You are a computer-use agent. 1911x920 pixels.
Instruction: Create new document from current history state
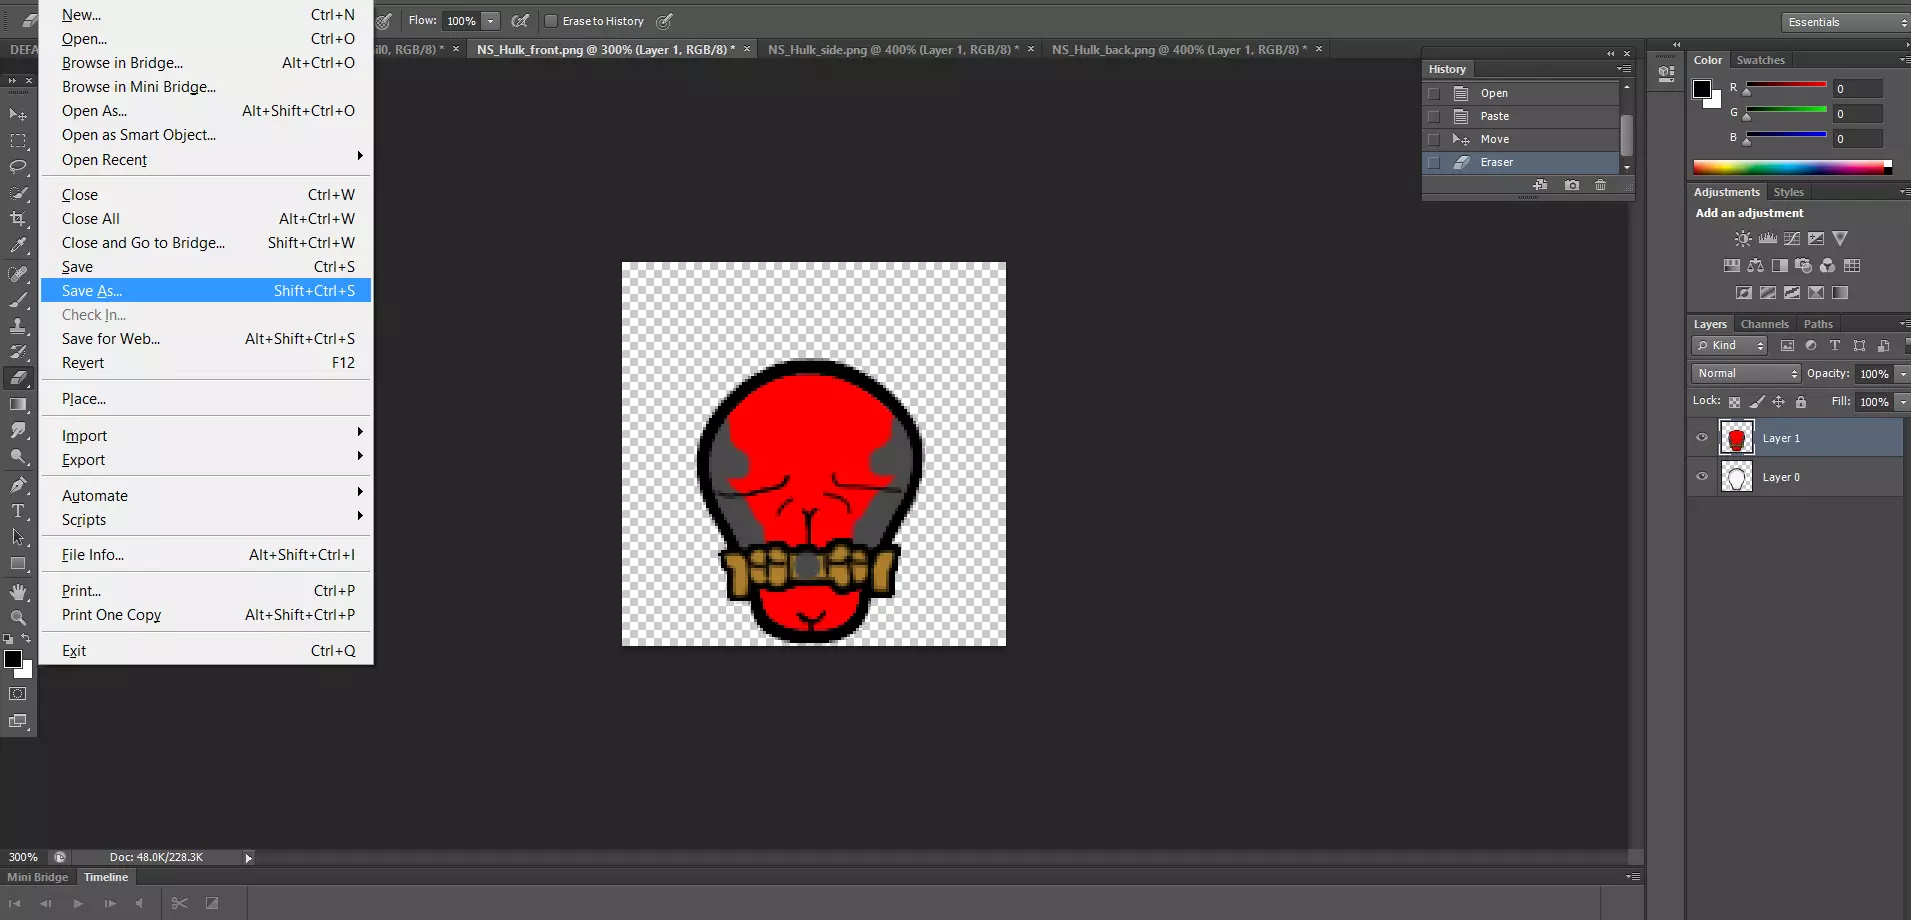1540,185
